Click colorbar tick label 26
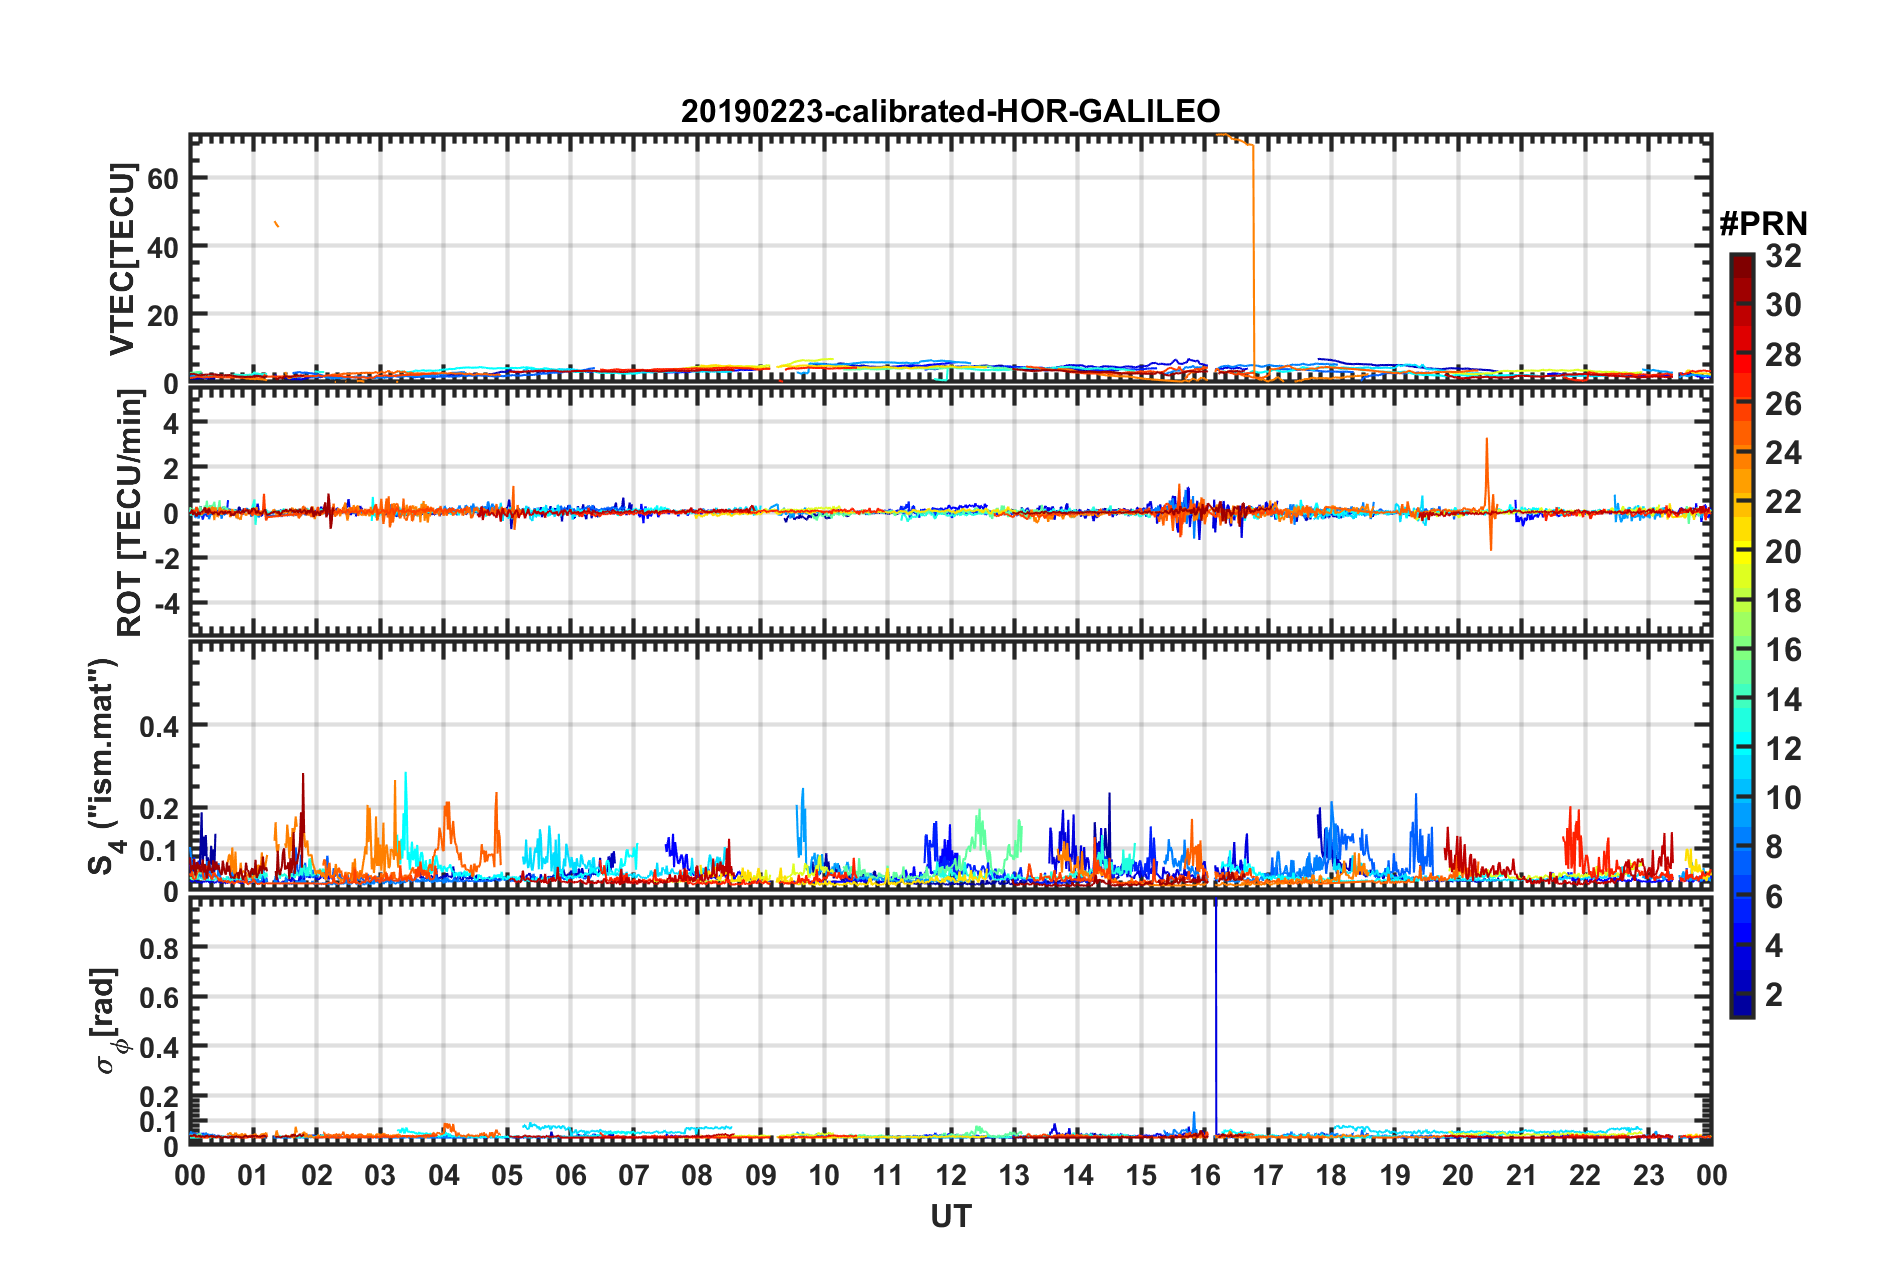 click(1783, 404)
